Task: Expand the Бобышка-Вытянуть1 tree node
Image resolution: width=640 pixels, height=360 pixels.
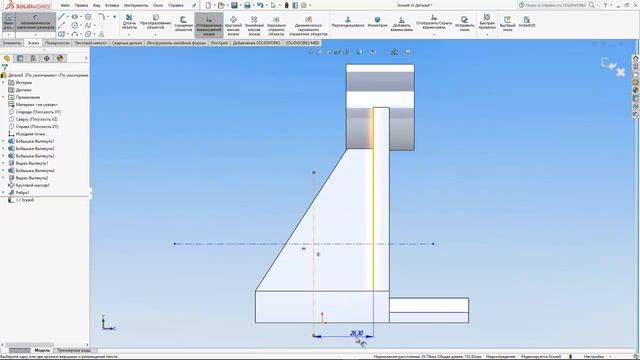Action: 4,141
